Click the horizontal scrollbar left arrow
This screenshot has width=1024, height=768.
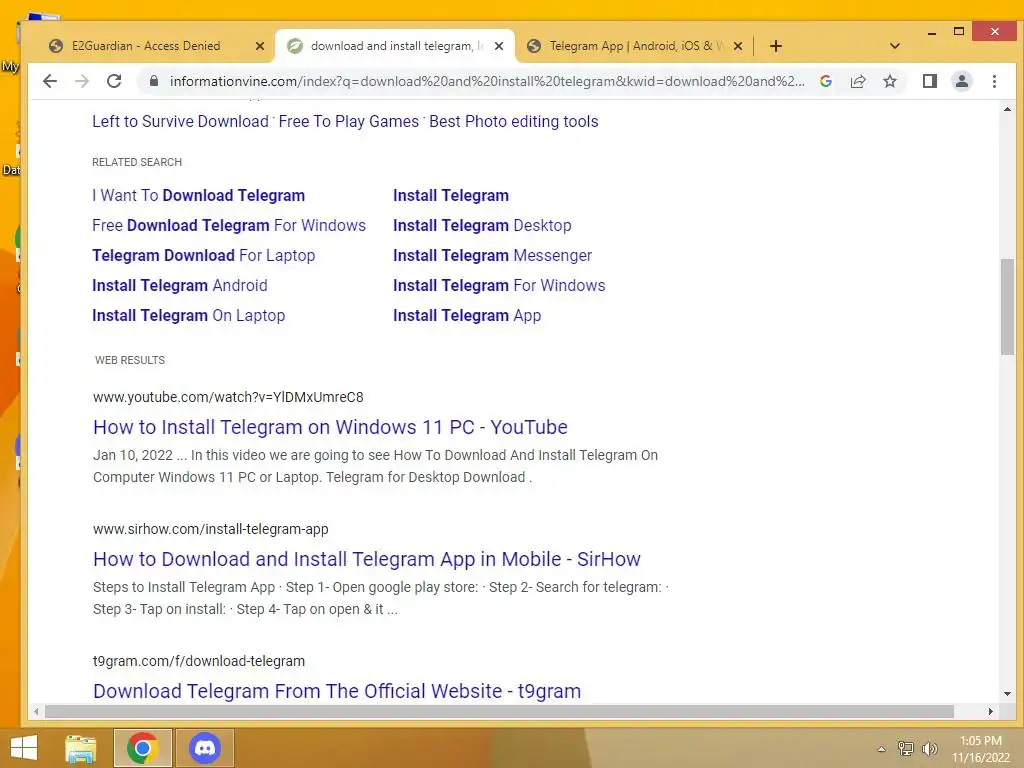pyautogui.click(x=37, y=711)
